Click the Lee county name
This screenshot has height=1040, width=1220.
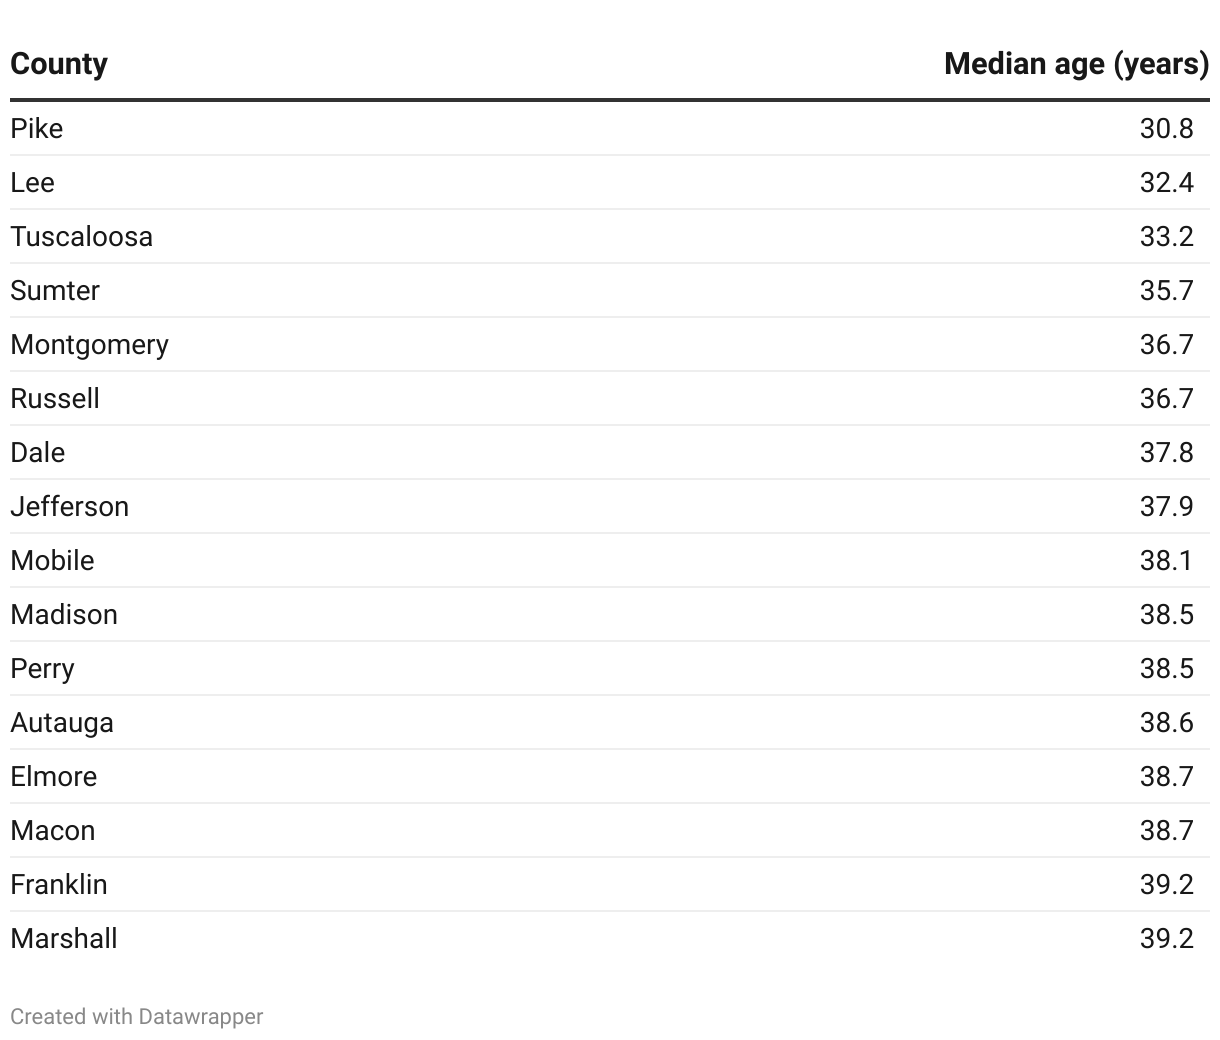pyautogui.click(x=33, y=183)
